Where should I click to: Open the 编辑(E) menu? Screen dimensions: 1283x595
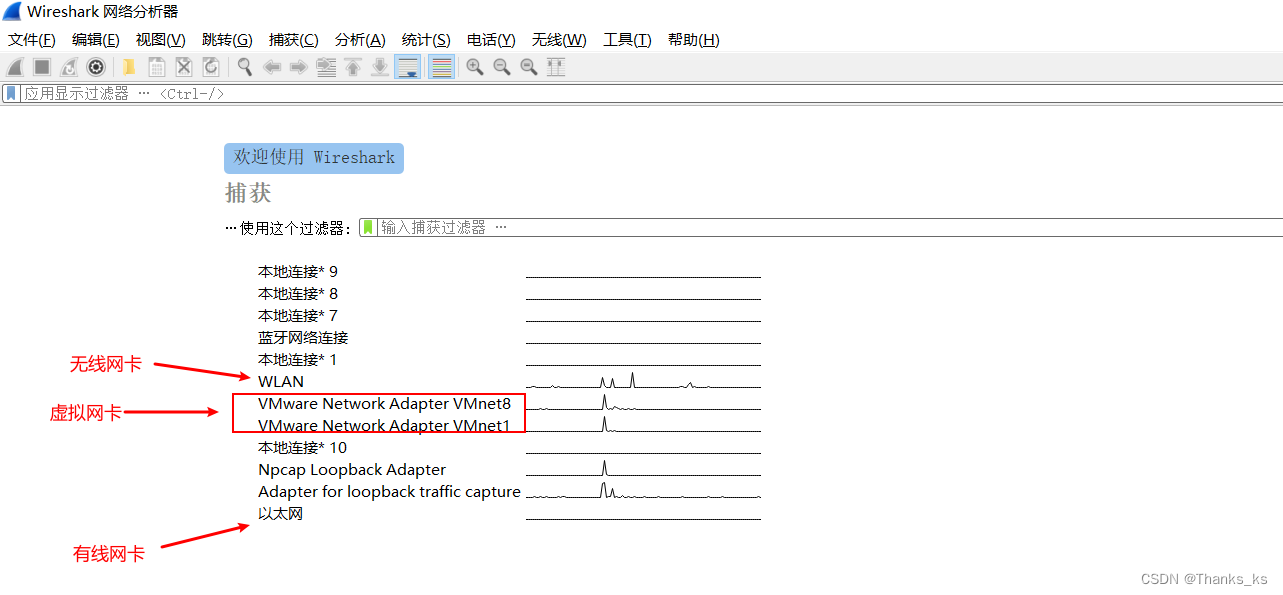tap(96, 40)
